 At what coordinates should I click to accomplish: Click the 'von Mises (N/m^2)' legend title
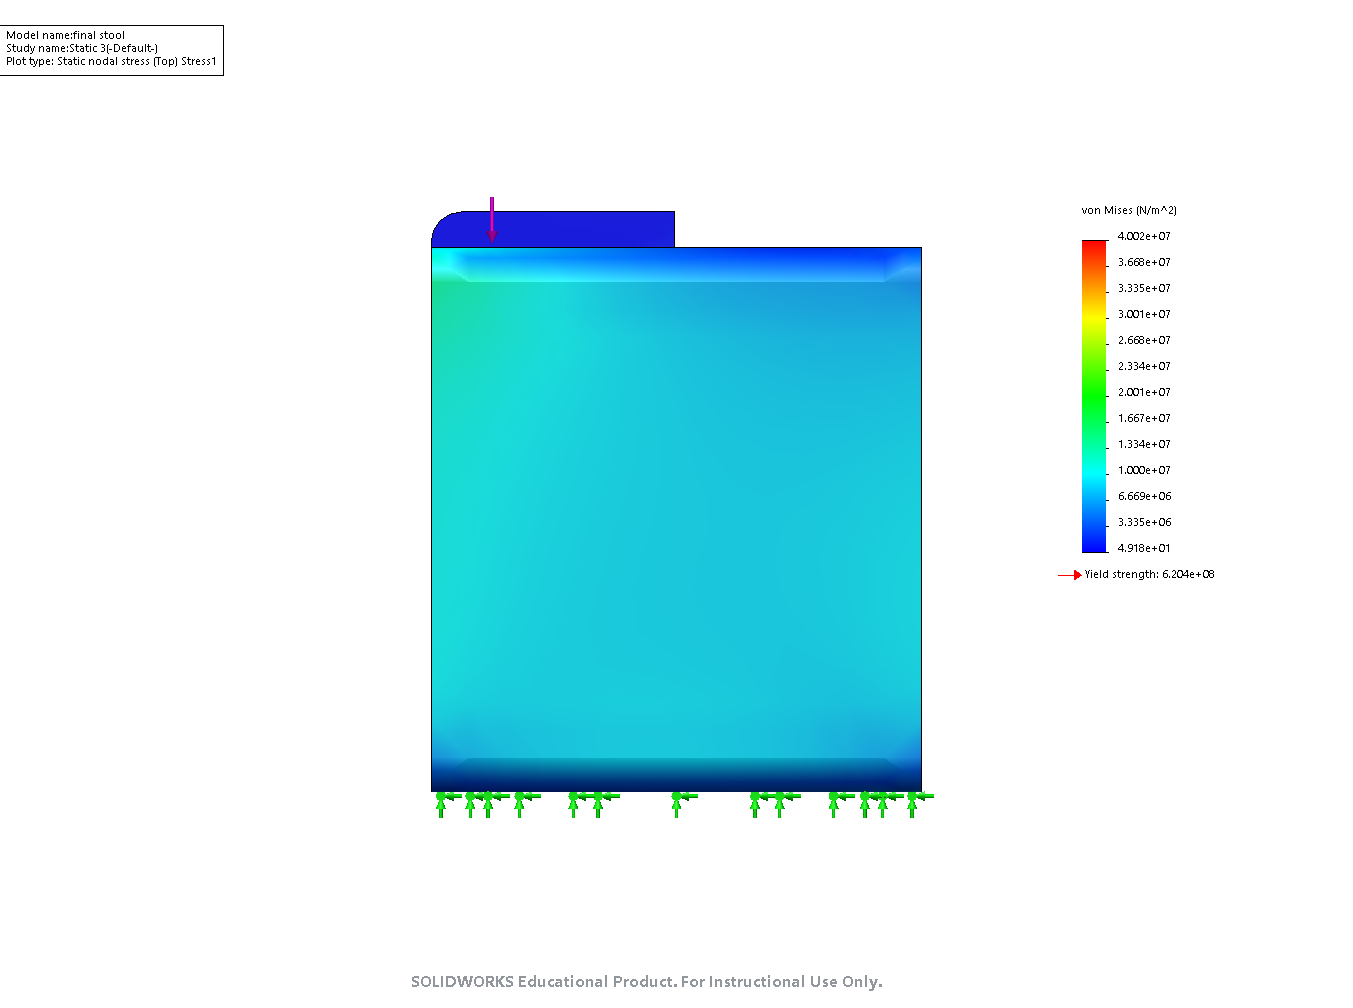point(1129,210)
